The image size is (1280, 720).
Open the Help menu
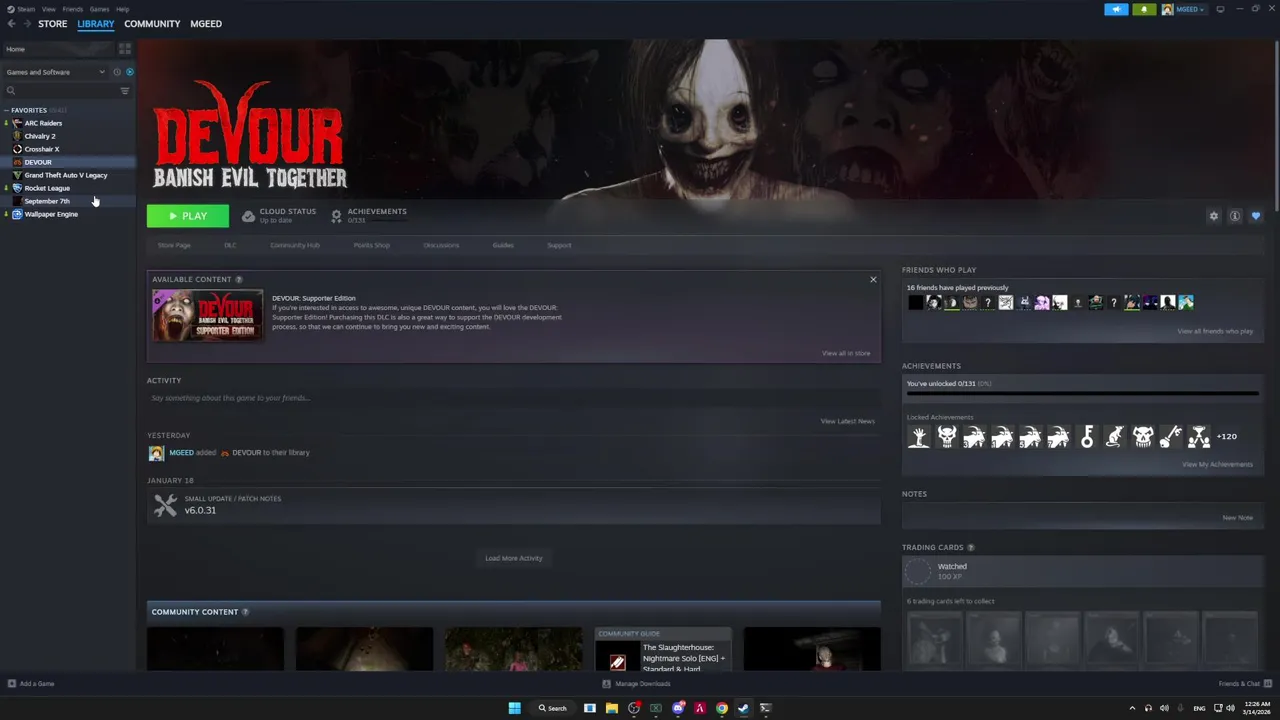pyautogui.click(x=122, y=9)
